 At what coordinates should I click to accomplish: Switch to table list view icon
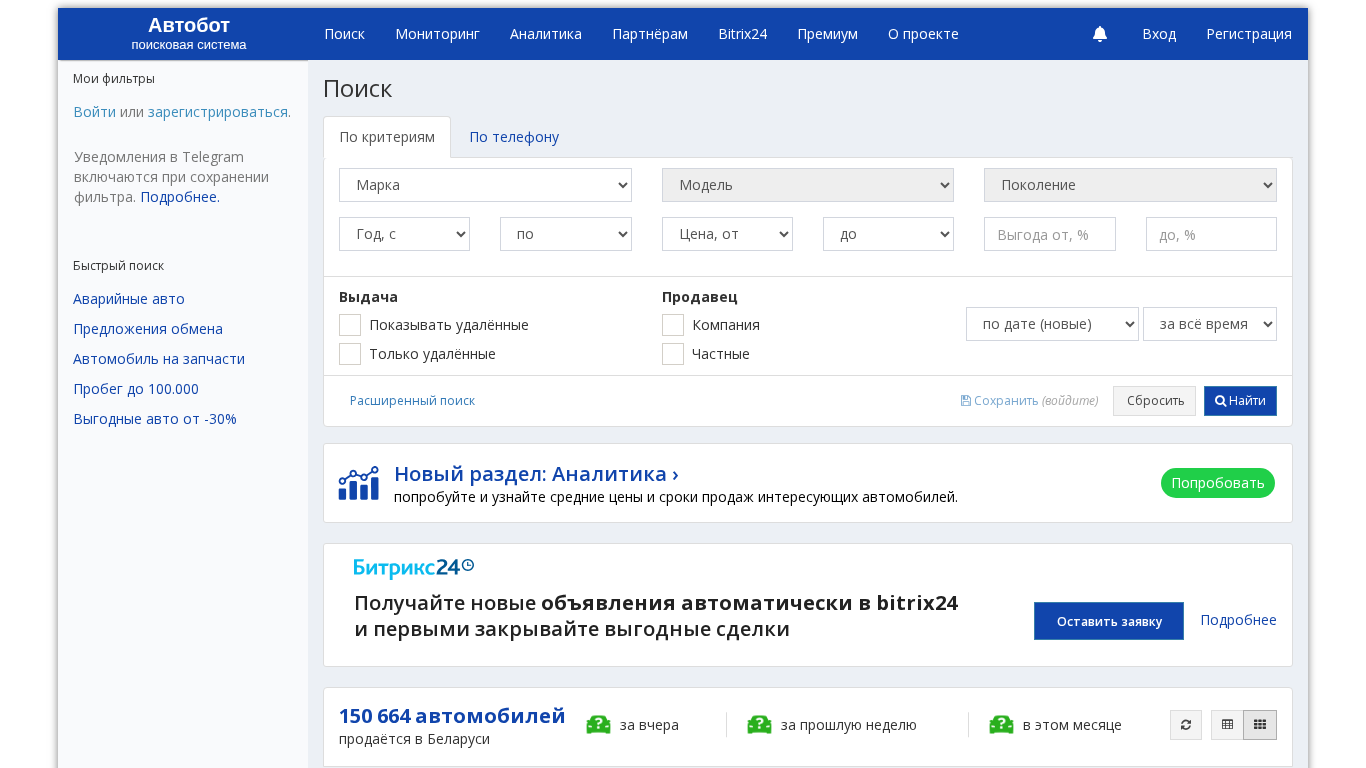point(1227,725)
